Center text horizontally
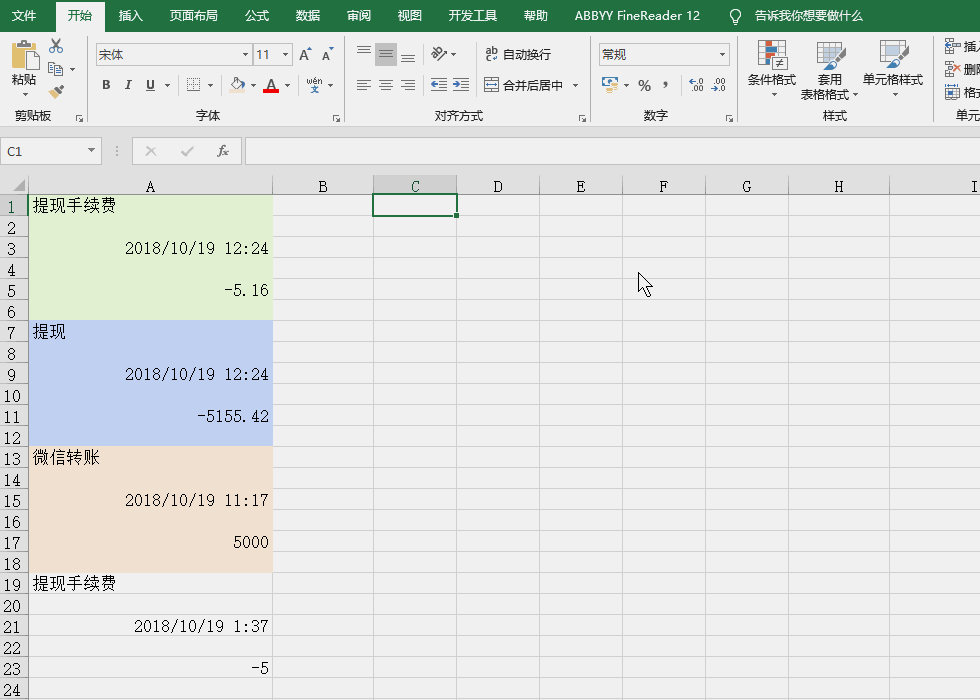Viewport: 980px width, 700px height. 386,85
